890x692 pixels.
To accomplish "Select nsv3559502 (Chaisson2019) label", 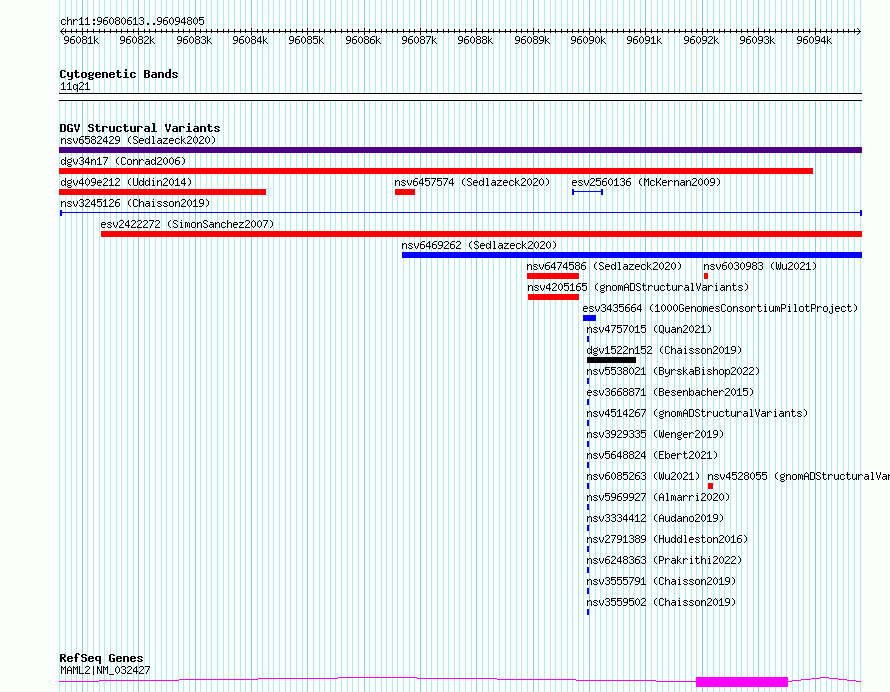I will point(661,602).
